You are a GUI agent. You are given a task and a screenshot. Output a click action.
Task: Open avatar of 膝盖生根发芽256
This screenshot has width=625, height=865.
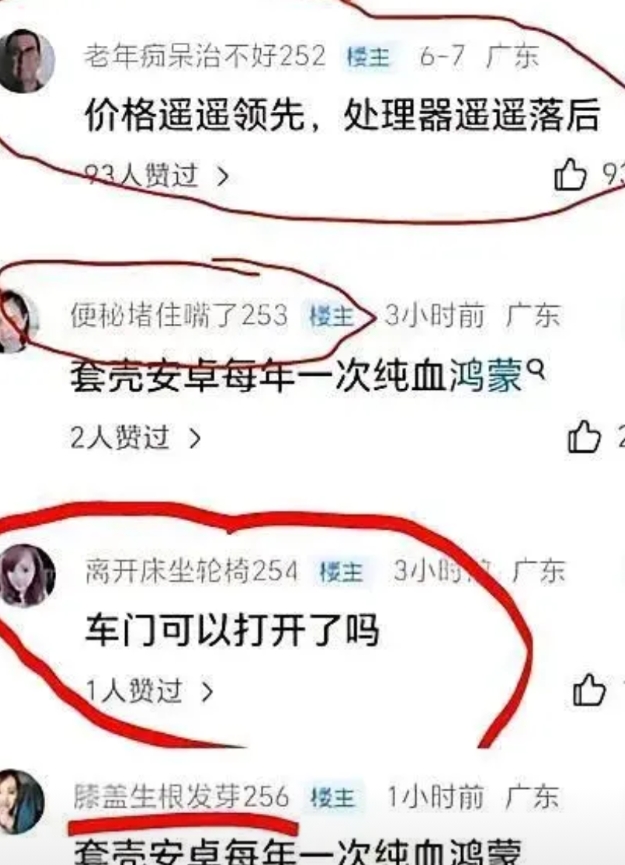click(21, 802)
